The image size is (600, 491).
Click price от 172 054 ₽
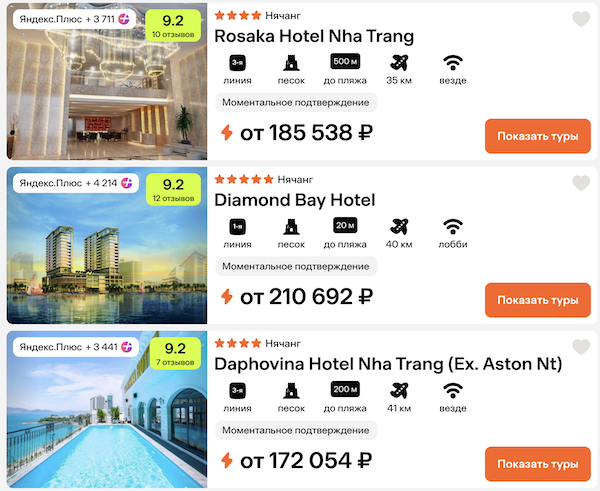(306, 460)
